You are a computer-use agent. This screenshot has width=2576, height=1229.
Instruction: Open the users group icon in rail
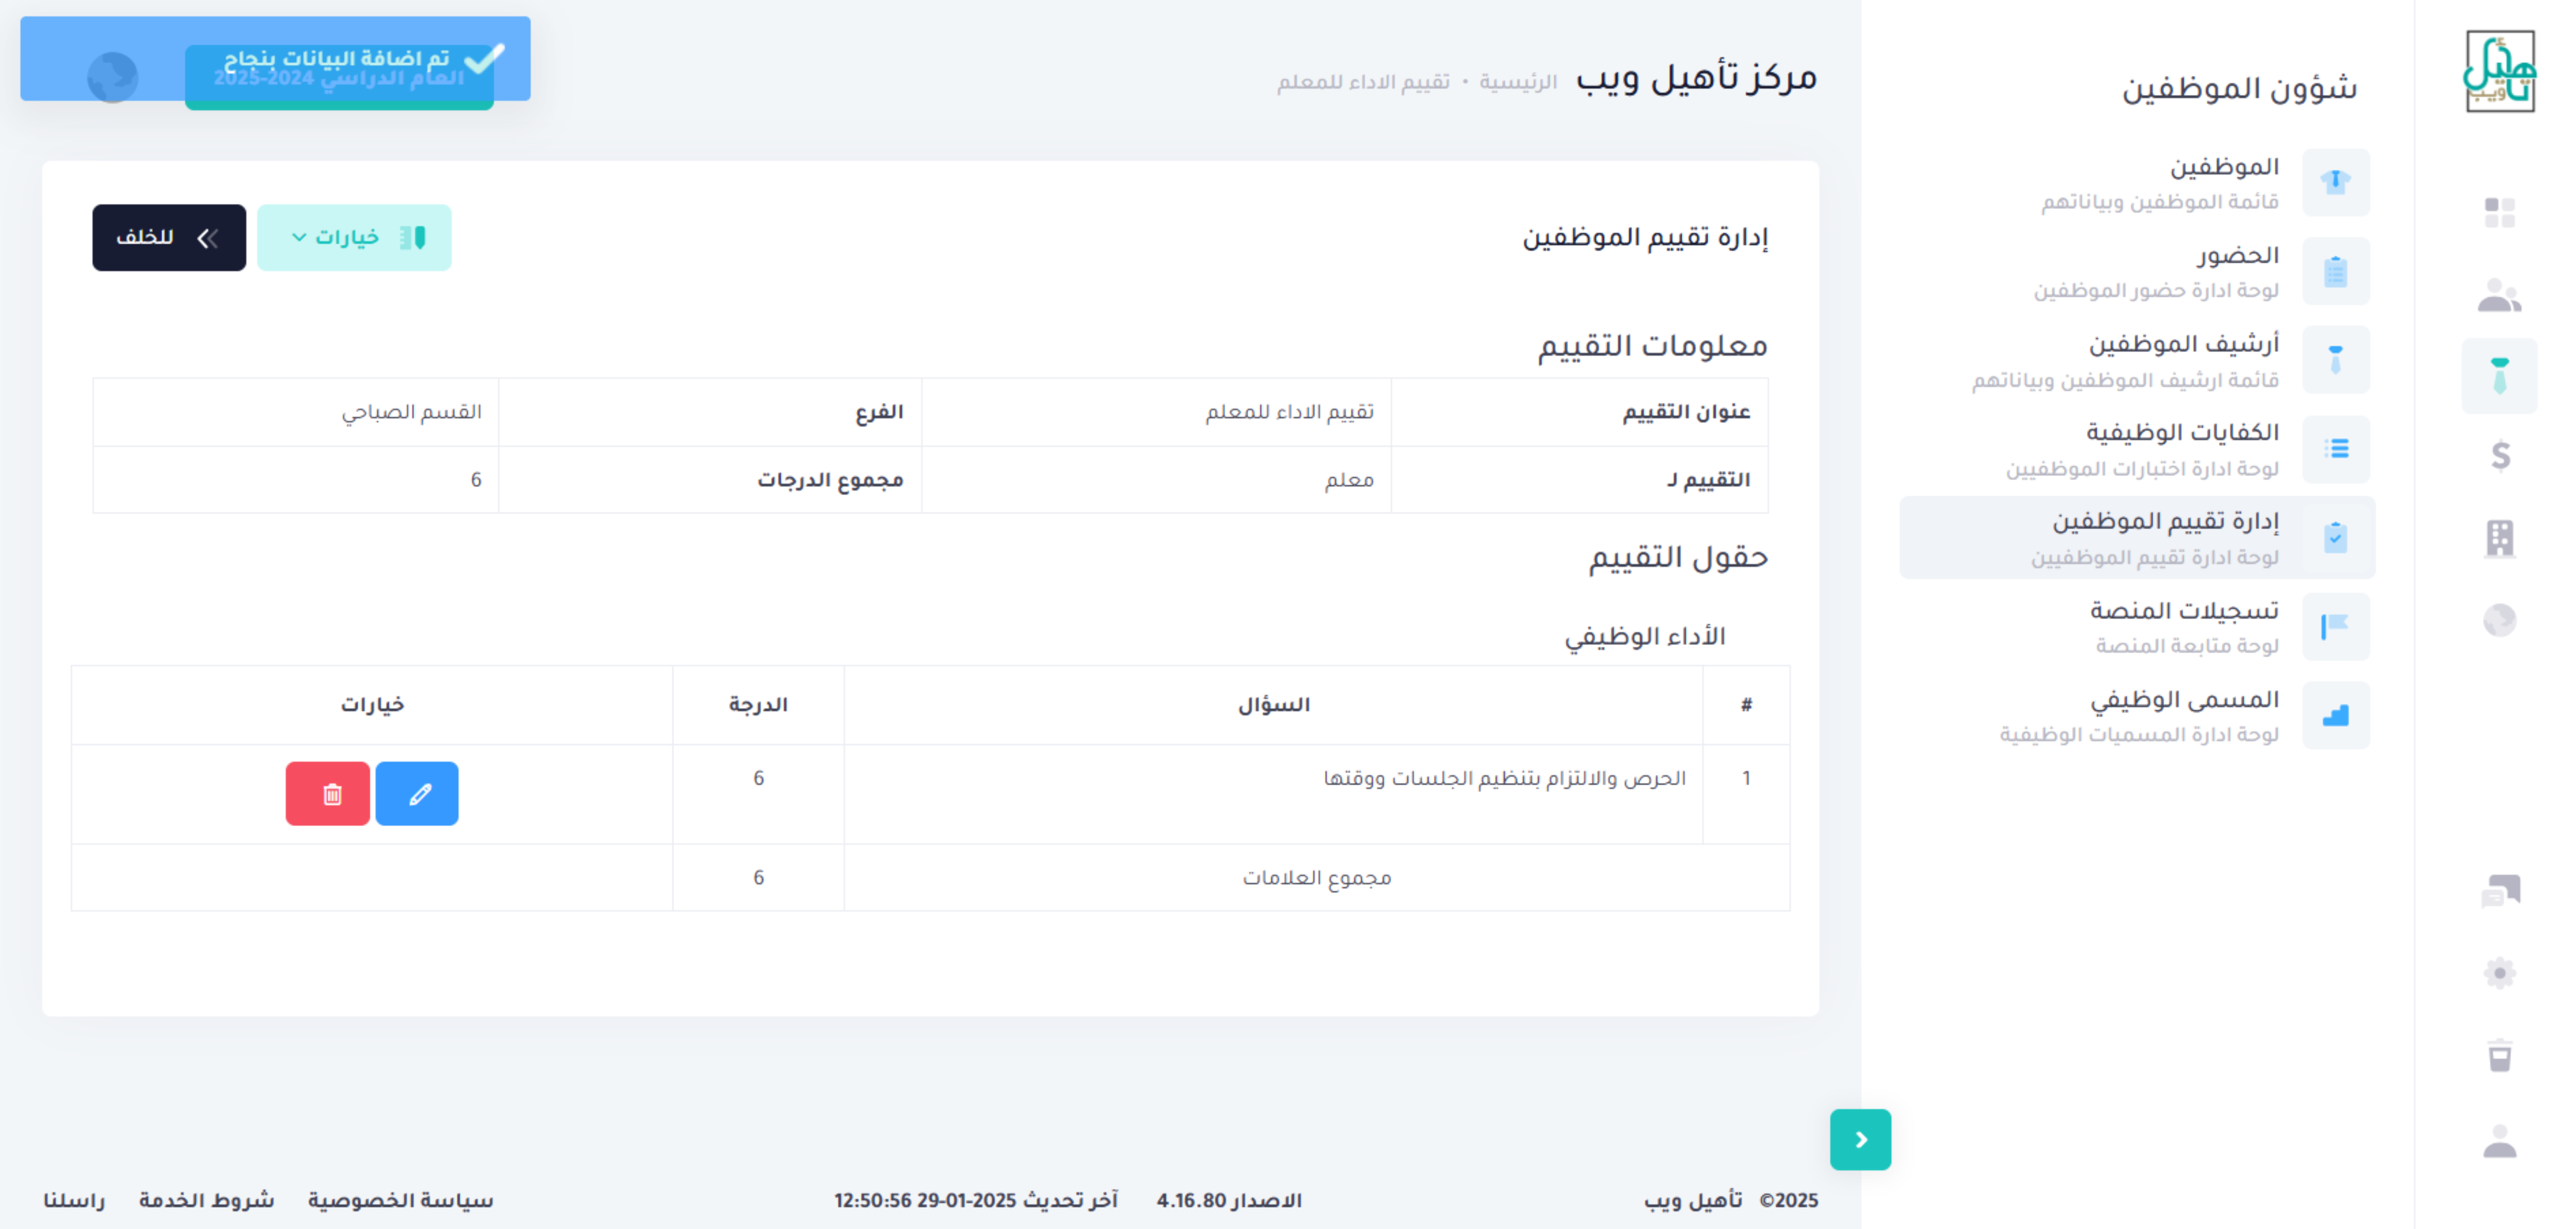pyautogui.click(x=2499, y=295)
